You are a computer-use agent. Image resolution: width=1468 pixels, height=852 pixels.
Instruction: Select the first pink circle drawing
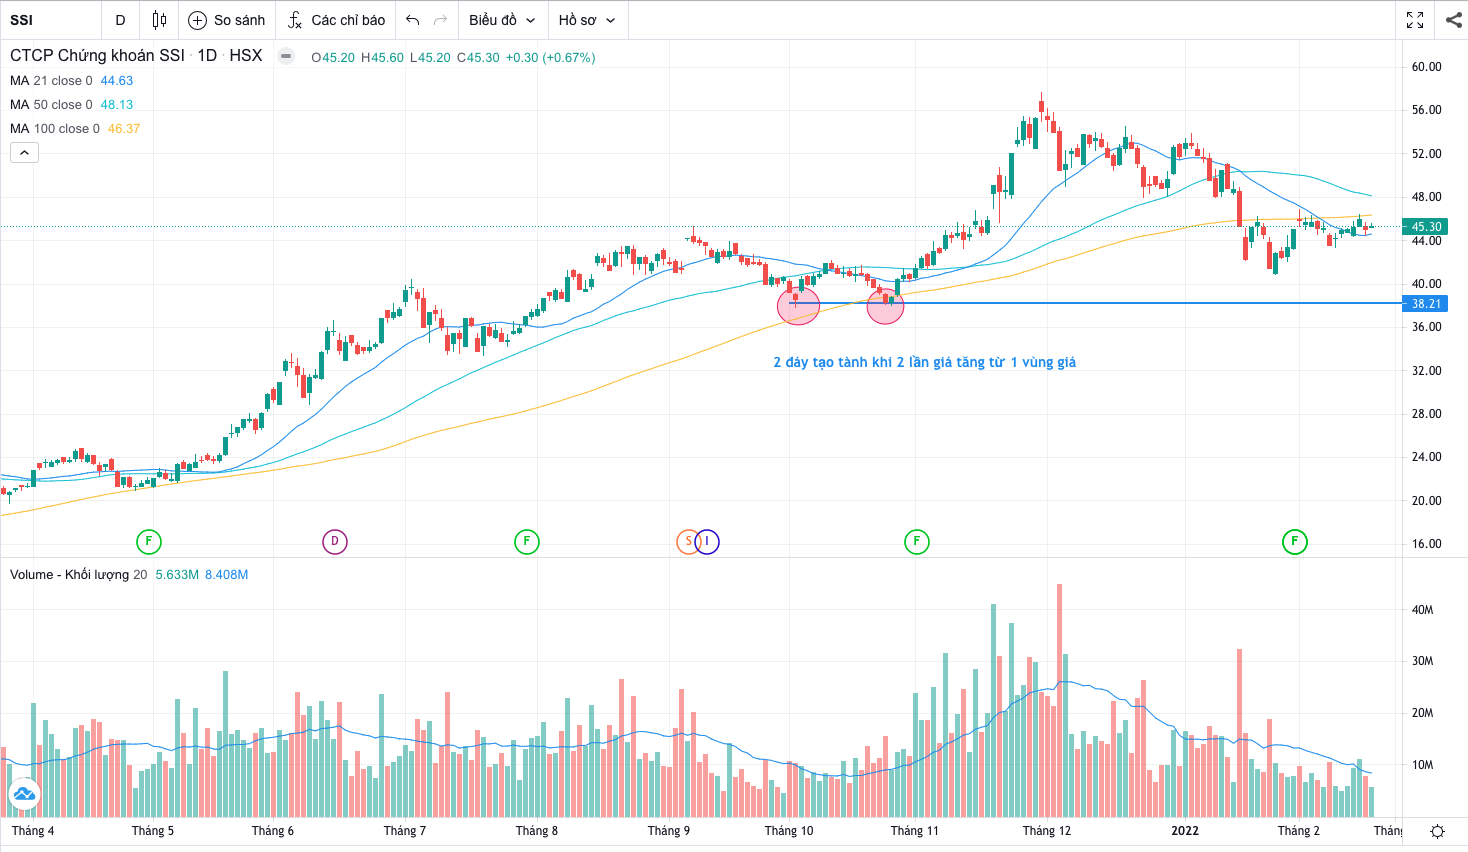tap(798, 306)
